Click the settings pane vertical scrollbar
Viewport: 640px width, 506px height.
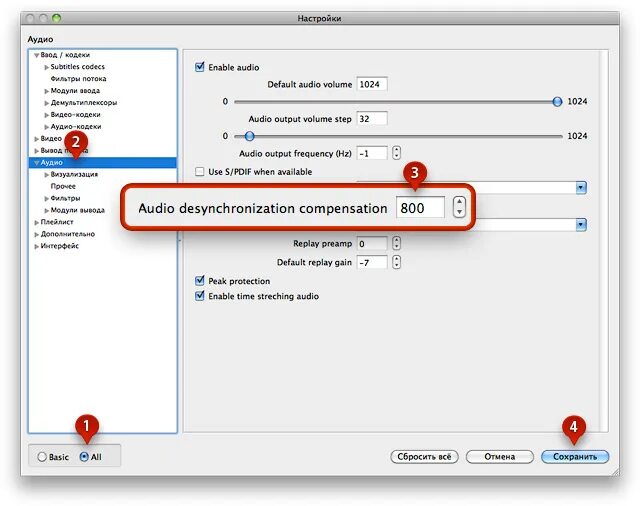click(x=604, y=241)
